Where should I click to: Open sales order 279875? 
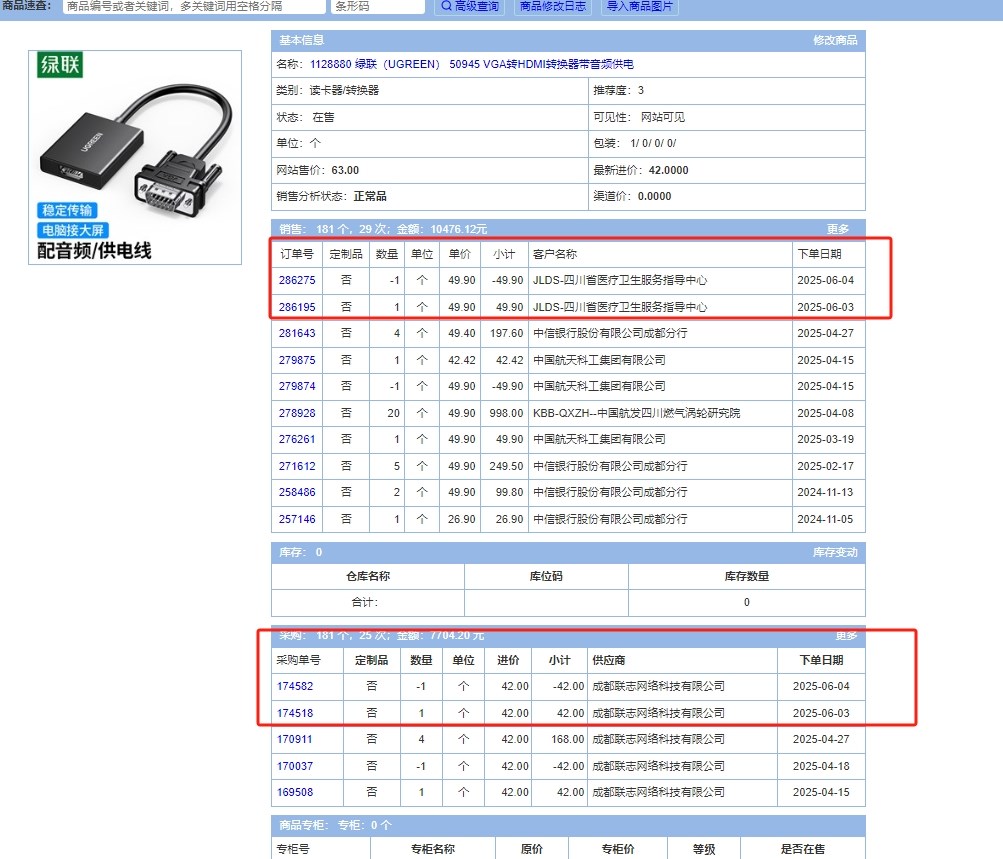pos(297,360)
